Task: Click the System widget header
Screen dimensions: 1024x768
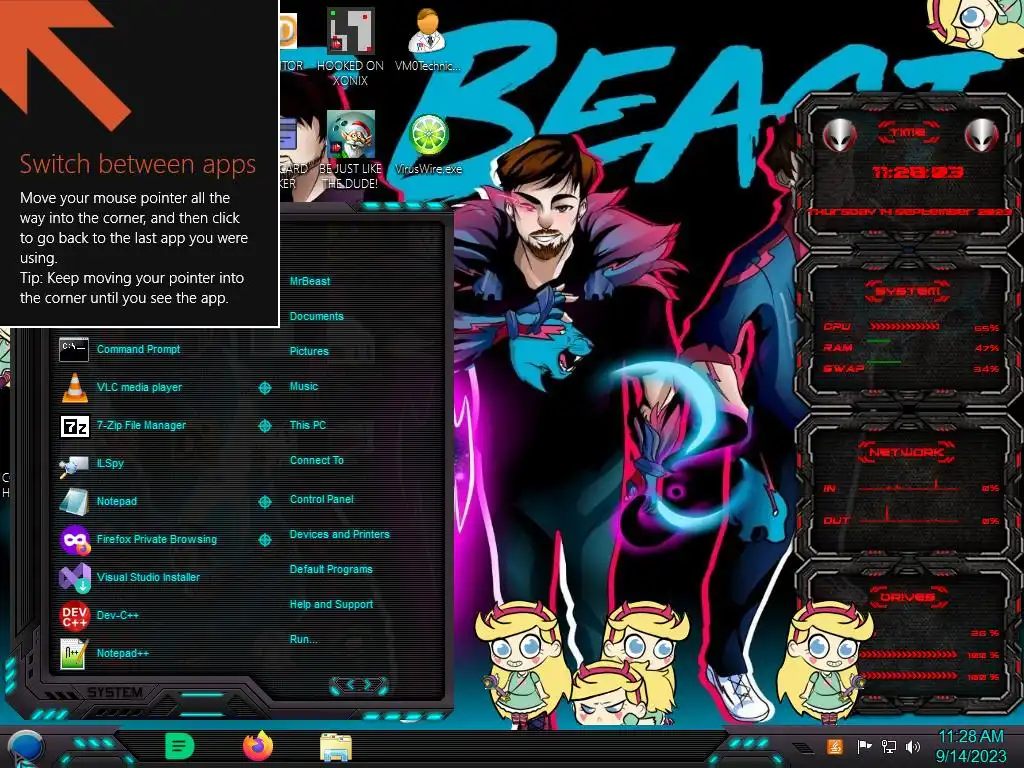Action: [907, 291]
